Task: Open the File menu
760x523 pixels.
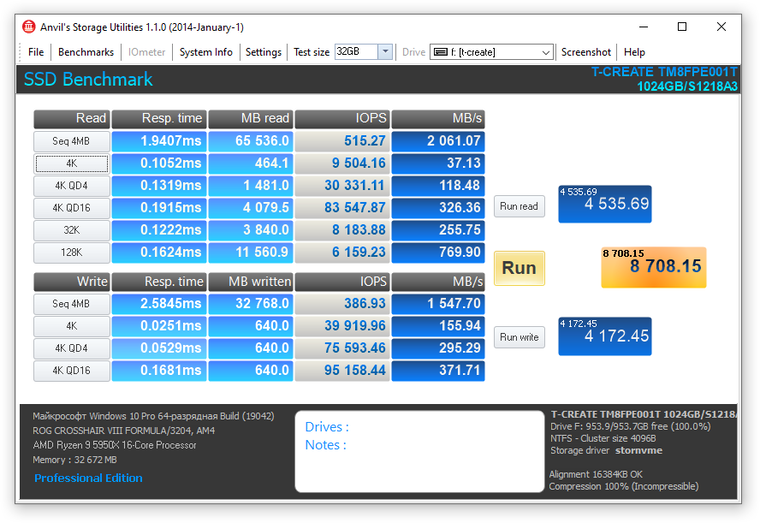Action: click(36, 52)
